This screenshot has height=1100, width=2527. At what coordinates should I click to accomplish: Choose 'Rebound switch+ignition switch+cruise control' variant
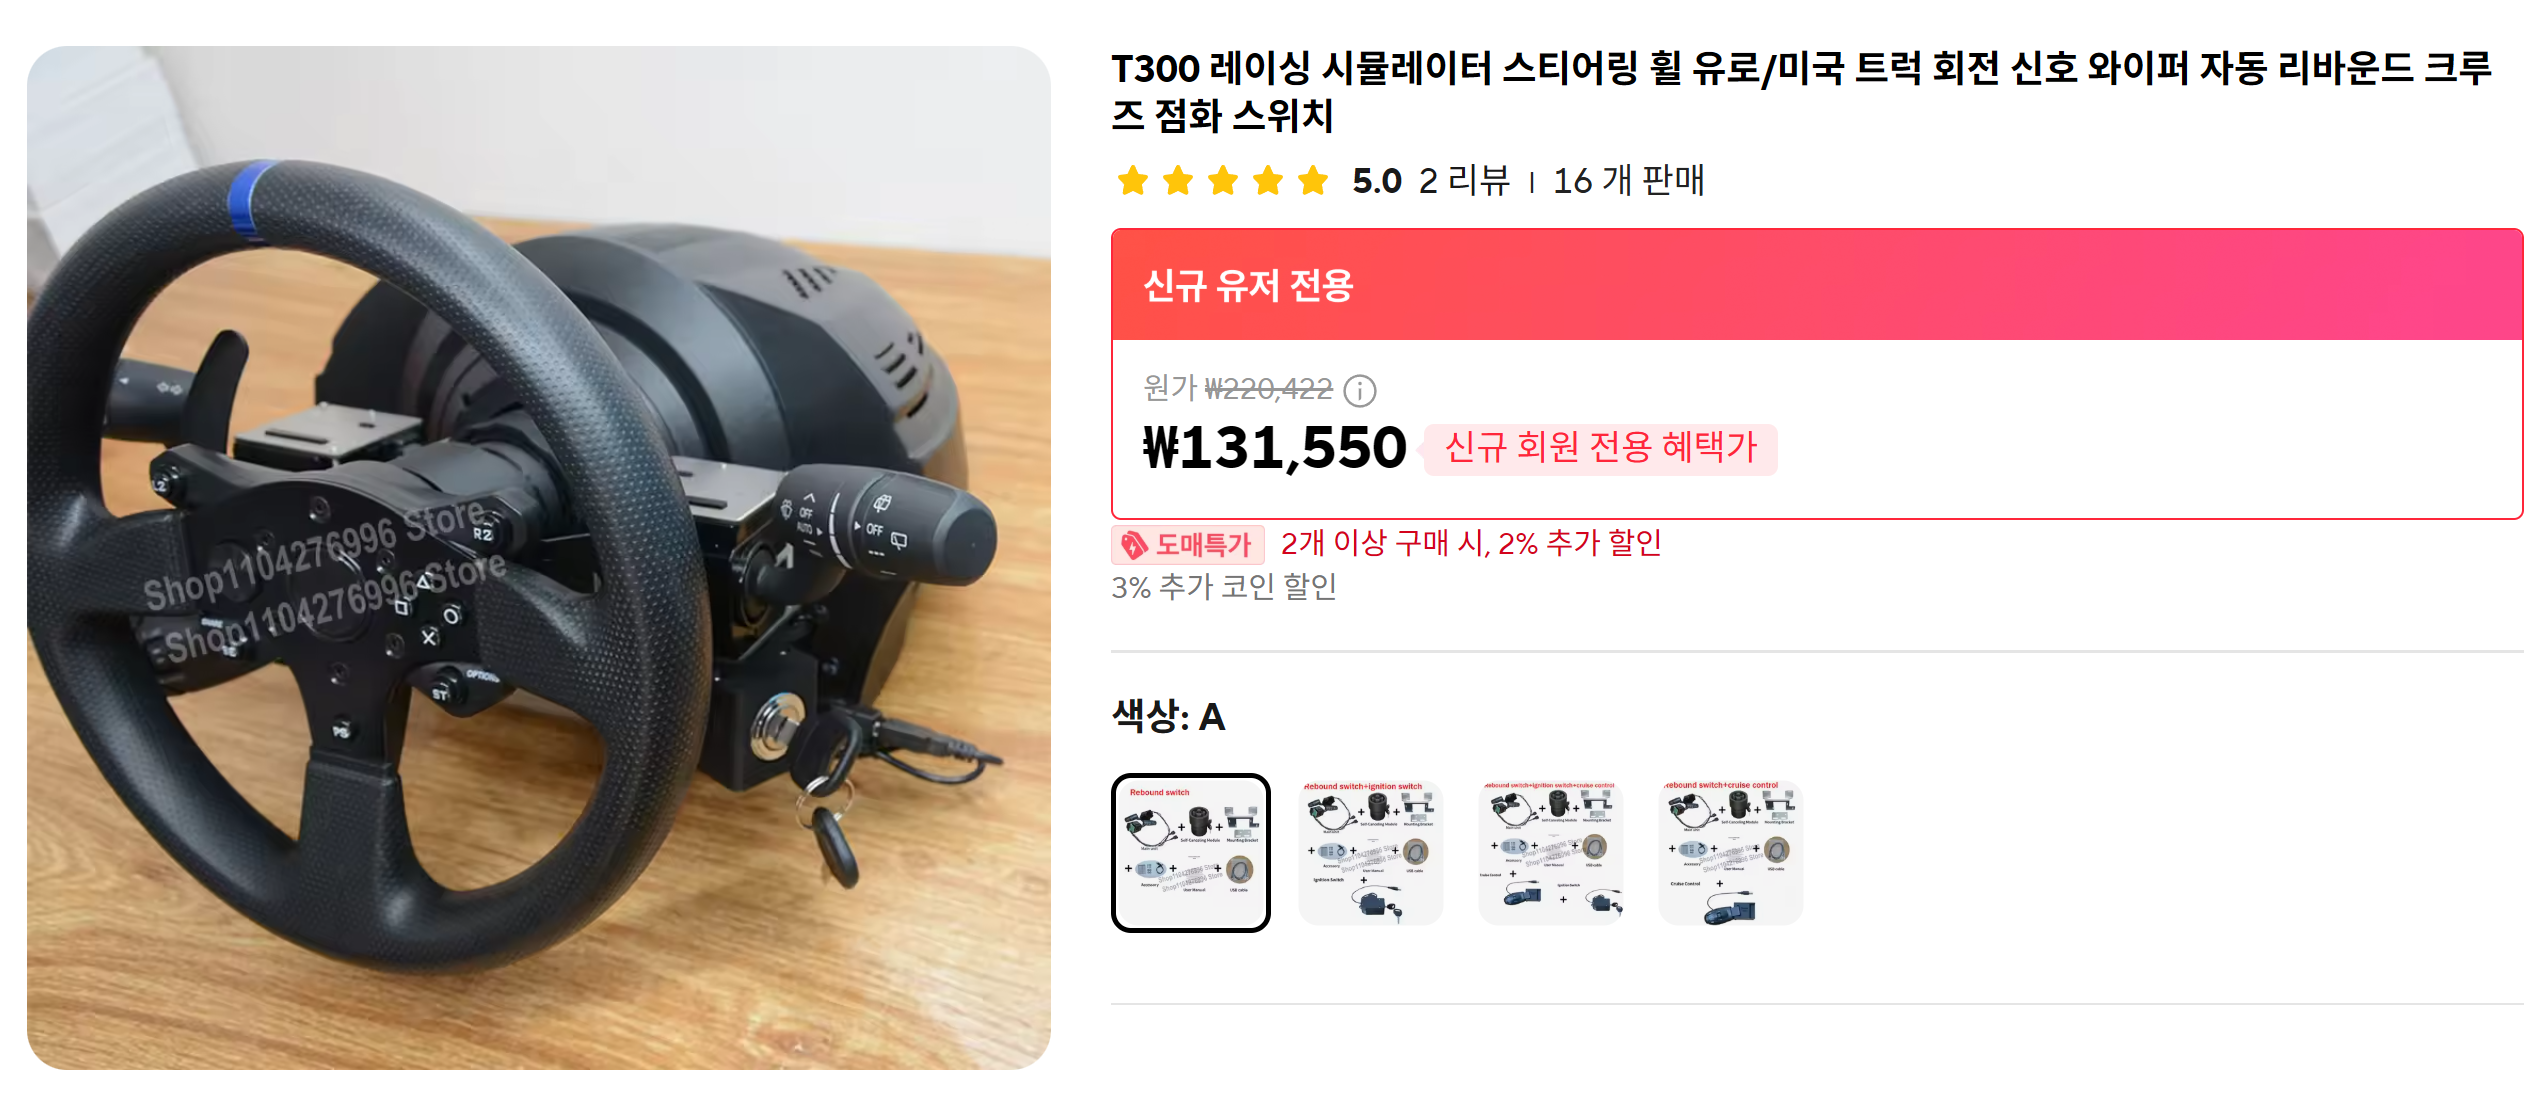click(1551, 853)
